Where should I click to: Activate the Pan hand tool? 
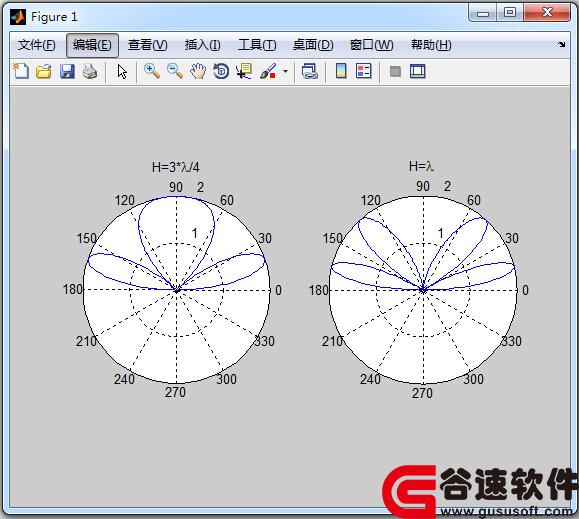[198, 71]
